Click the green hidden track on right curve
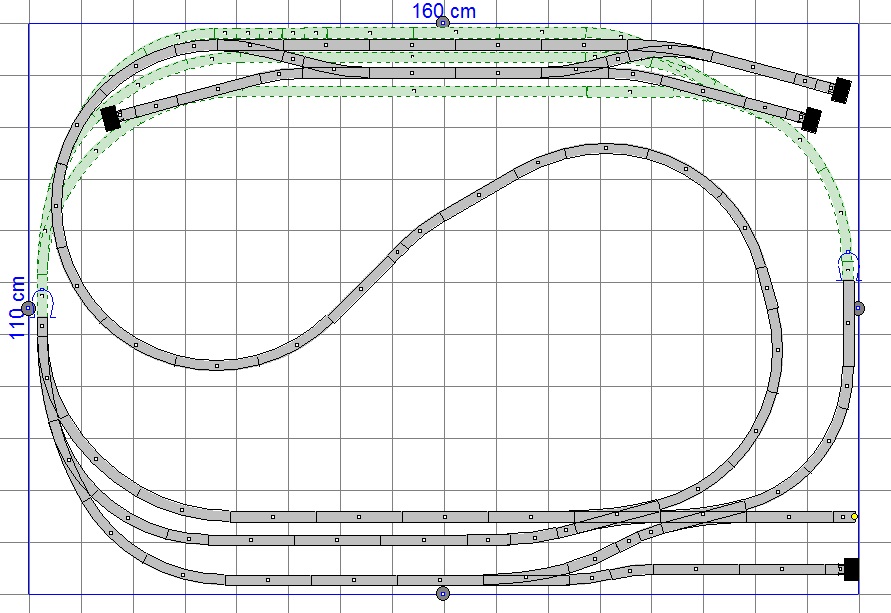The height and width of the screenshot is (613, 891). point(822,180)
